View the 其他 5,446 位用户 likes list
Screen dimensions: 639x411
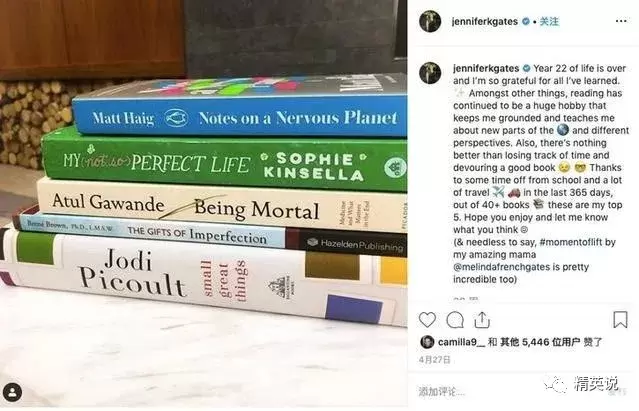(540, 342)
